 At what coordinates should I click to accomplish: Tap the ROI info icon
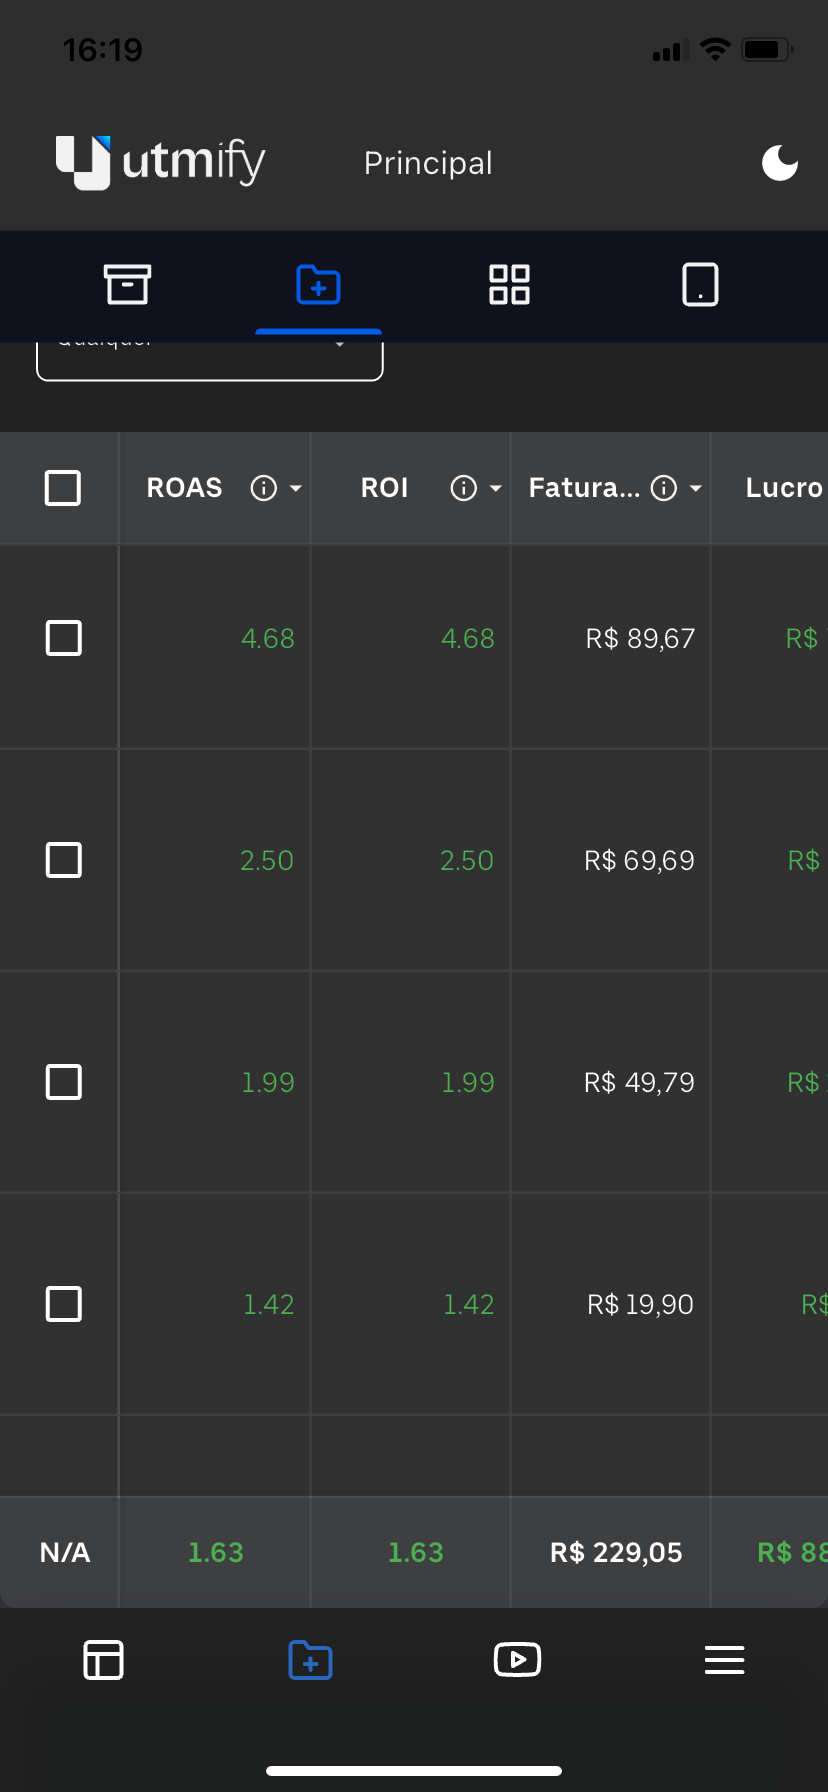click(x=463, y=488)
